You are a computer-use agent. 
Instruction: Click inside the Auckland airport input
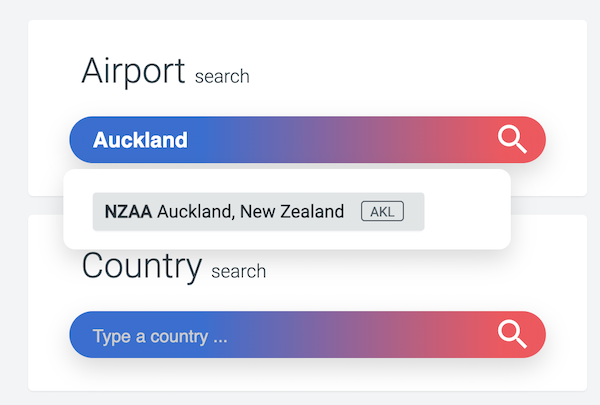tap(300, 140)
